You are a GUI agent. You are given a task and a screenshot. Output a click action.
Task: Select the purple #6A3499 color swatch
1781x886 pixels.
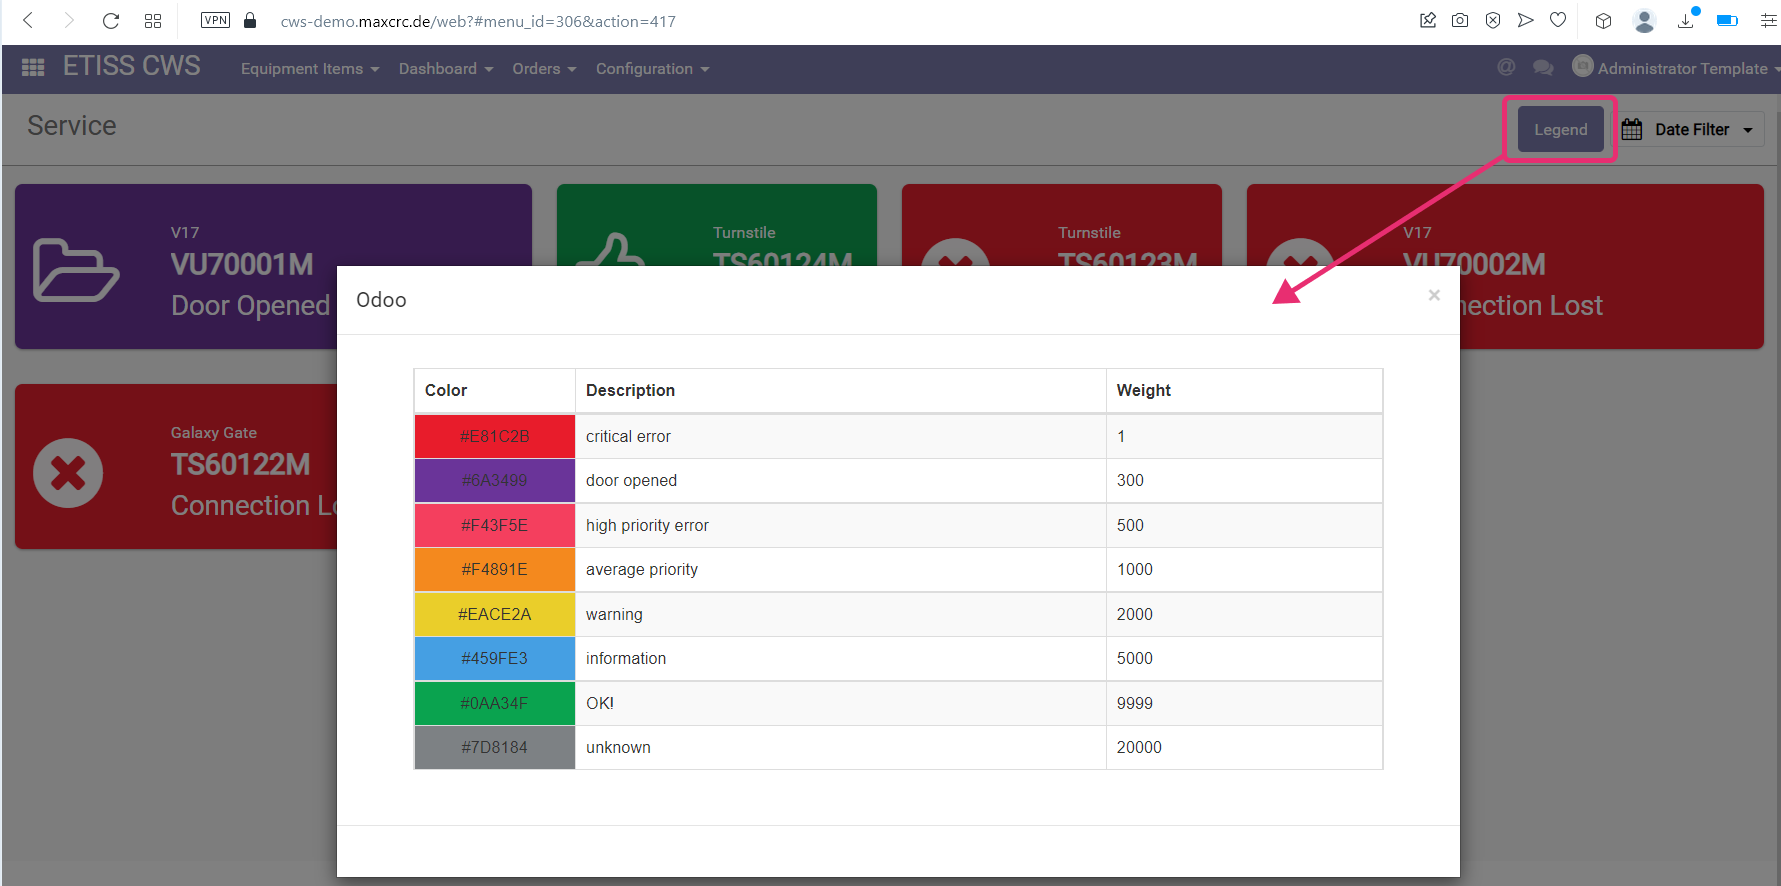(495, 480)
